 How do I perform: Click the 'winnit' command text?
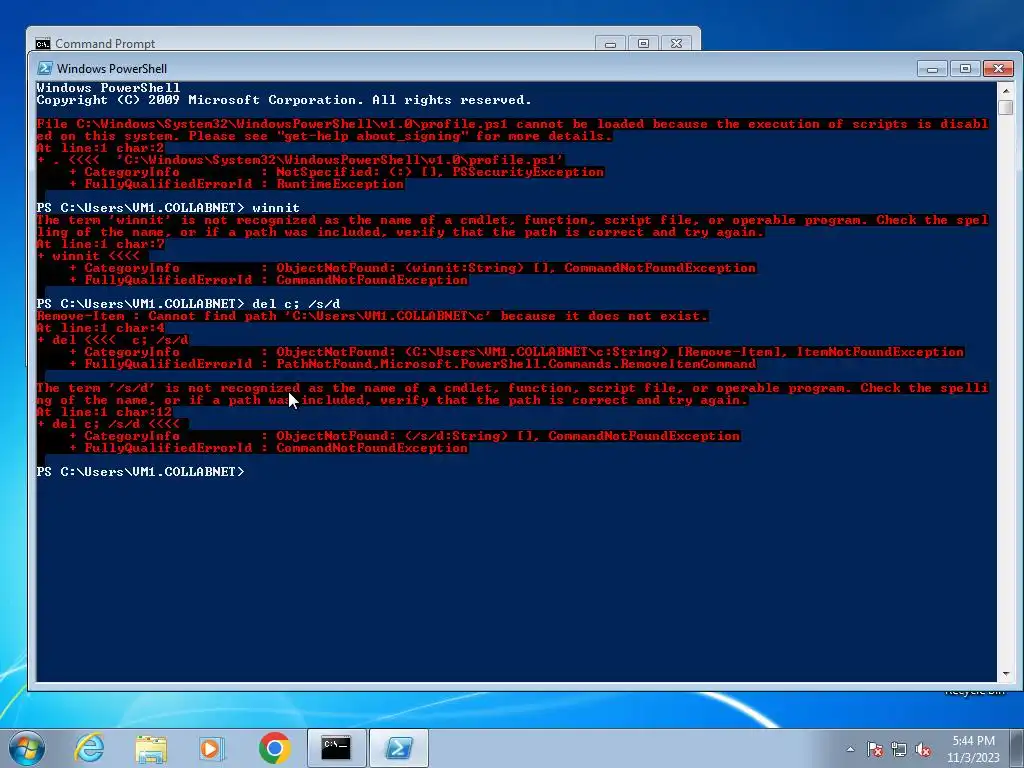pyautogui.click(x=276, y=208)
